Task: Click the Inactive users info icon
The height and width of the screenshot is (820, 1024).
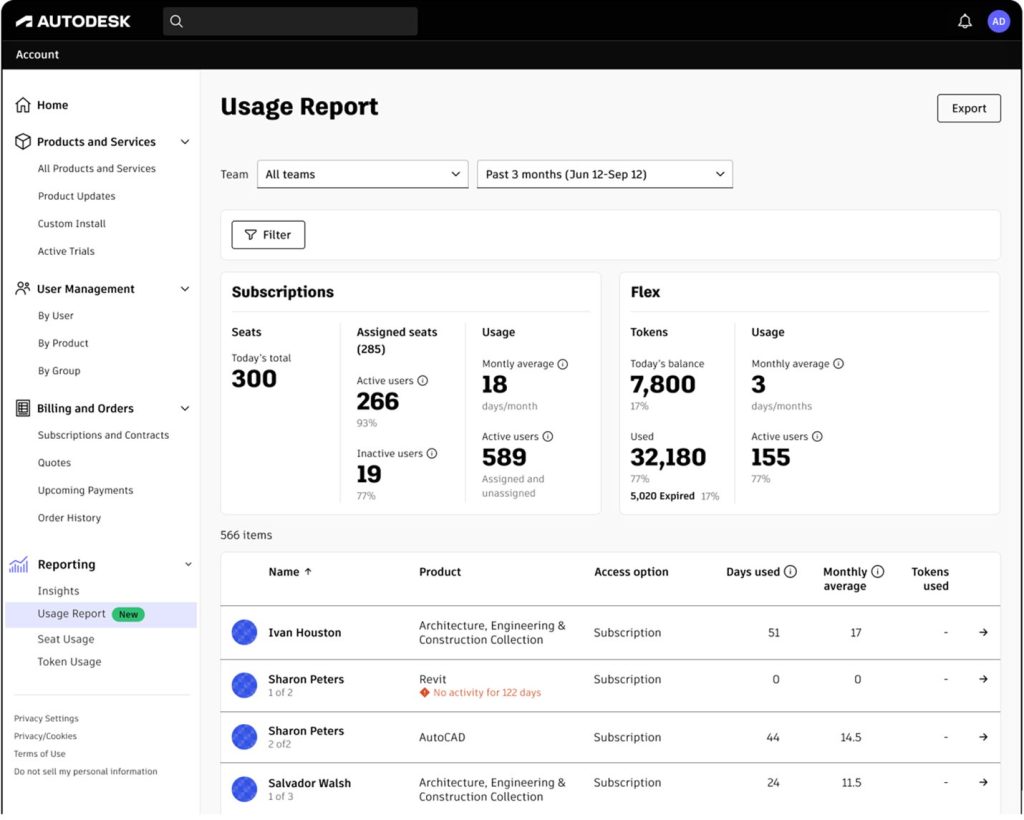Action: click(432, 454)
